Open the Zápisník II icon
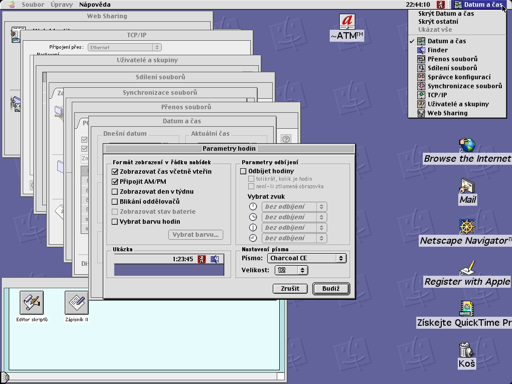Image resolution: width=512 pixels, height=384 pixels. click(x=76, y=302)
